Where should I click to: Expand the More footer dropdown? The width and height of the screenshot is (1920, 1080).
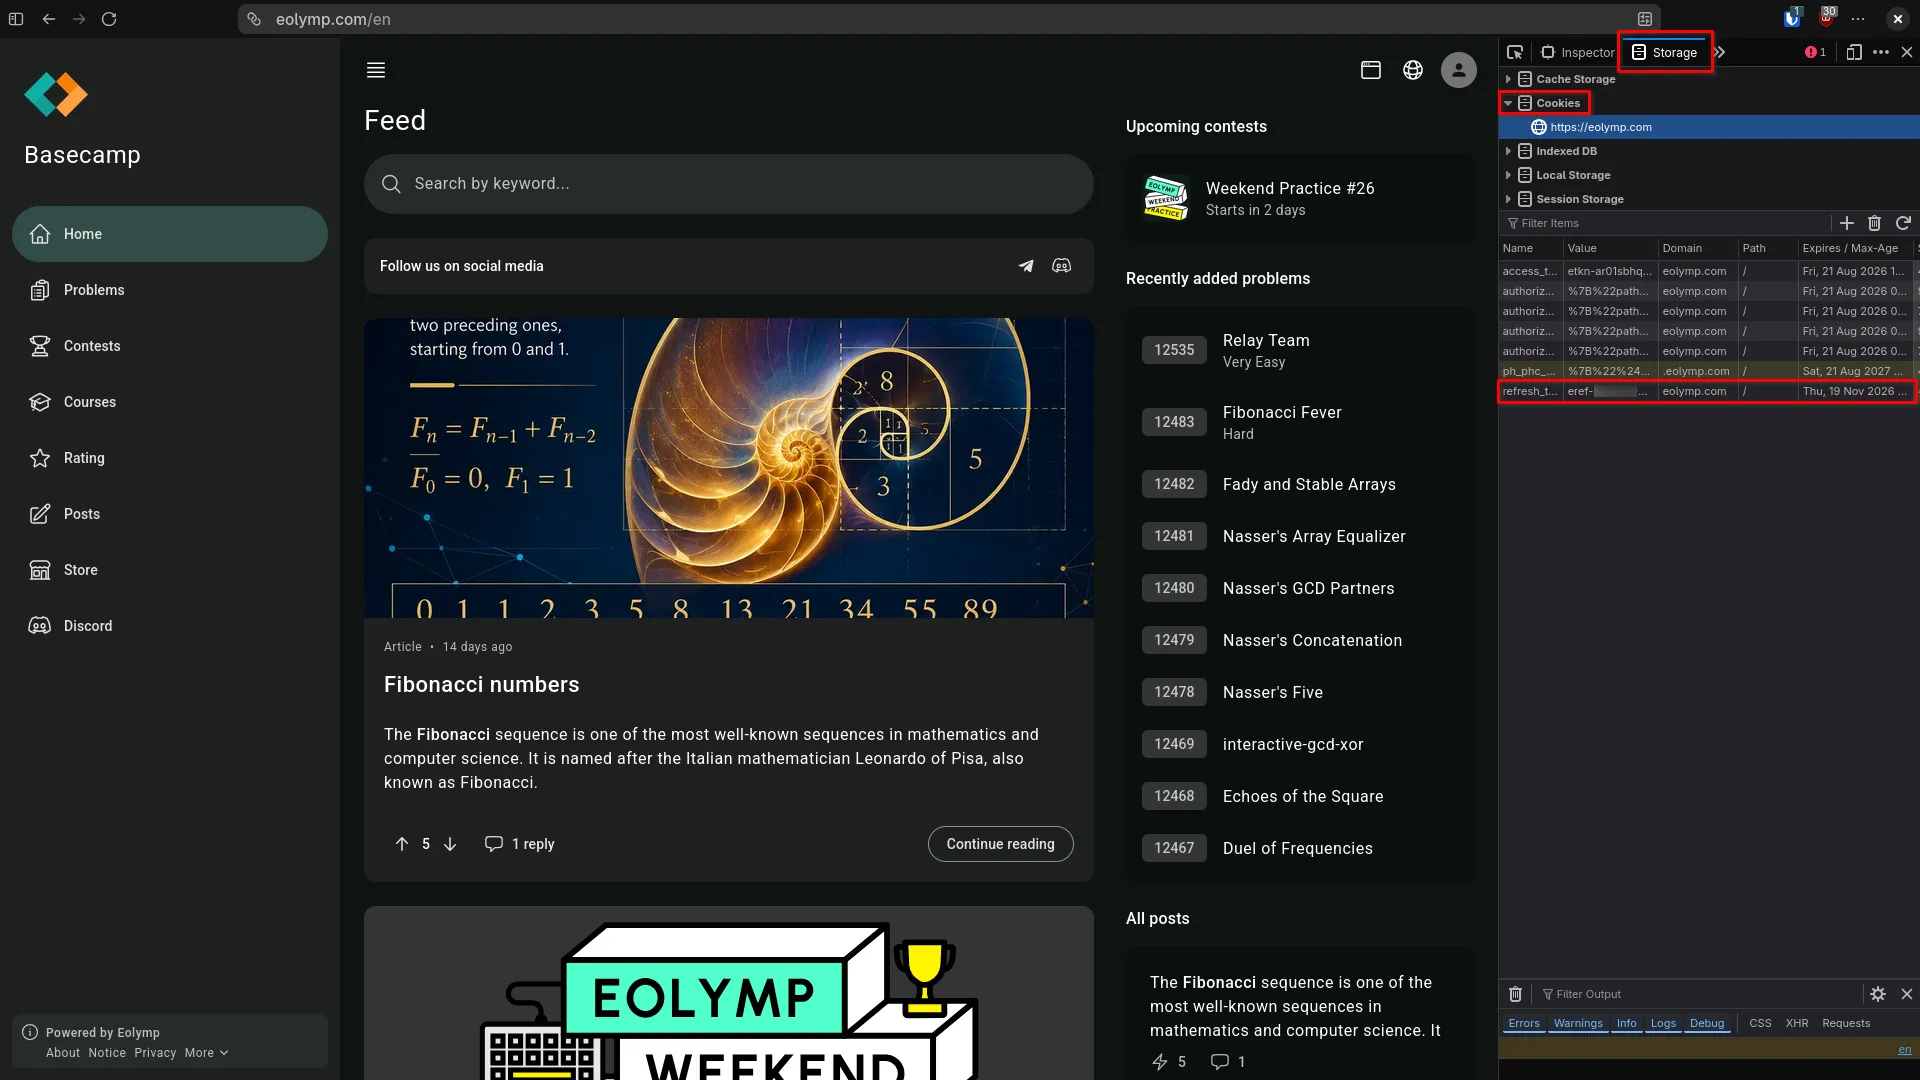click(206, 1053)
